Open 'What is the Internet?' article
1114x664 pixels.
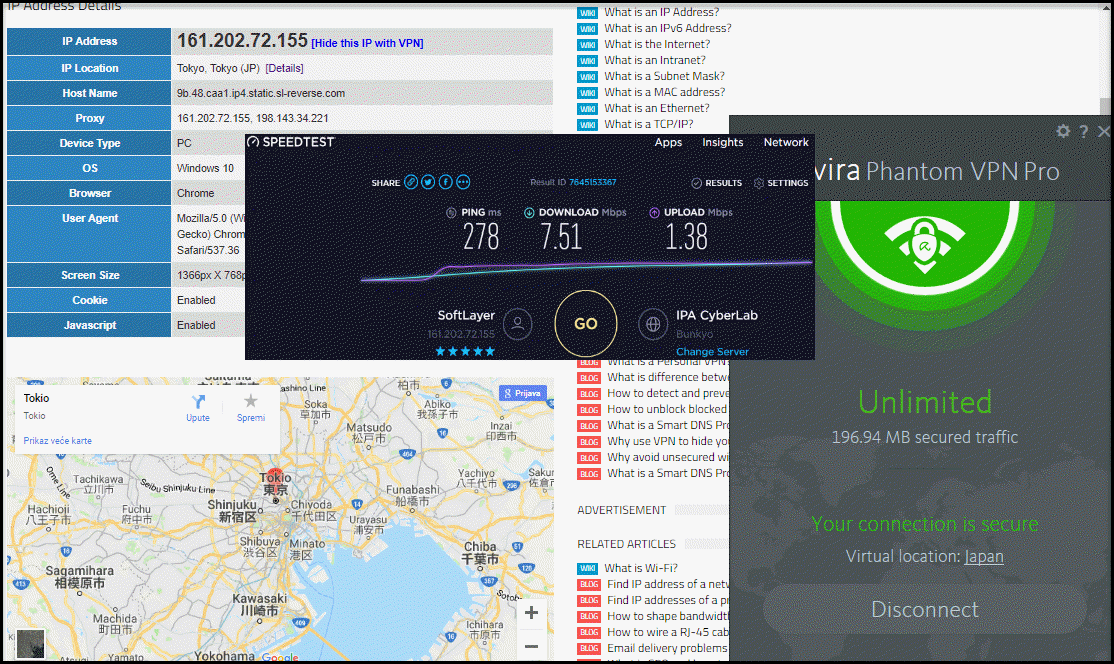click(x=657, y=44)
